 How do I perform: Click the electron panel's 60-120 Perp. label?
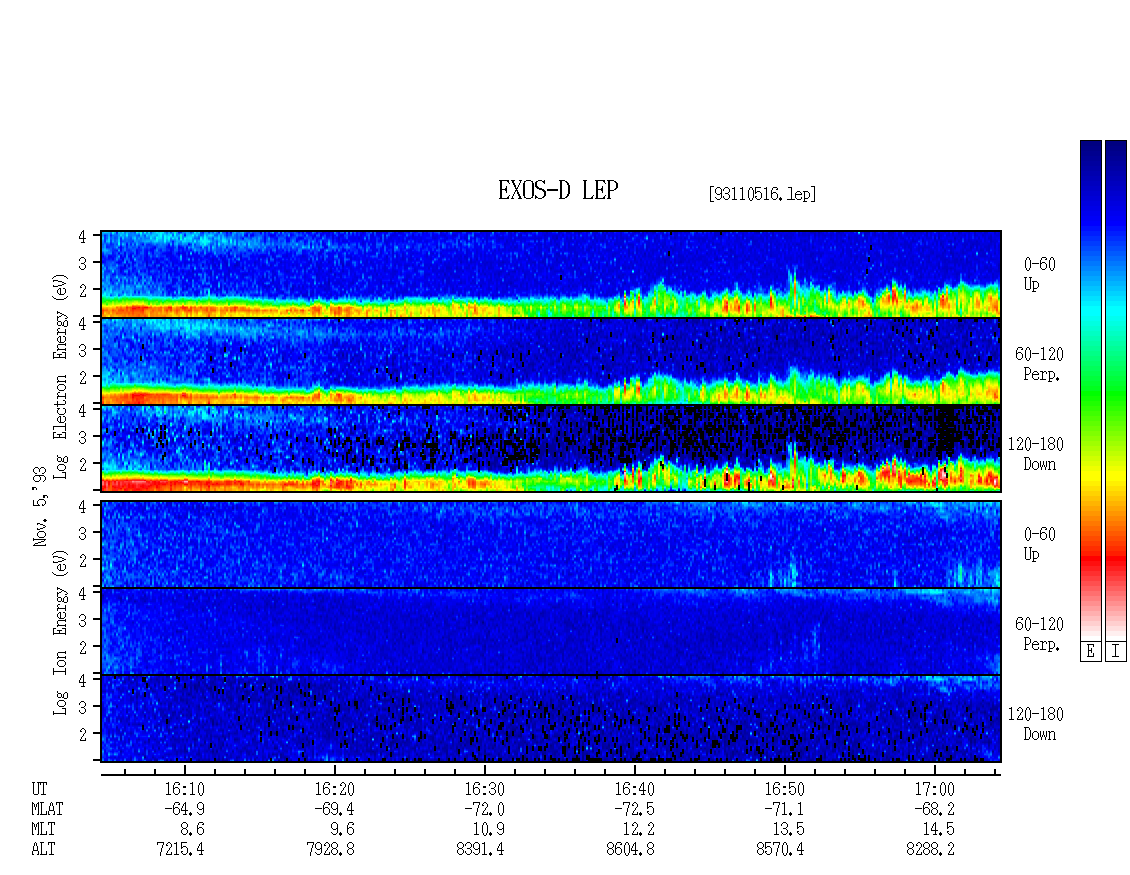[x=1039, y=364]
